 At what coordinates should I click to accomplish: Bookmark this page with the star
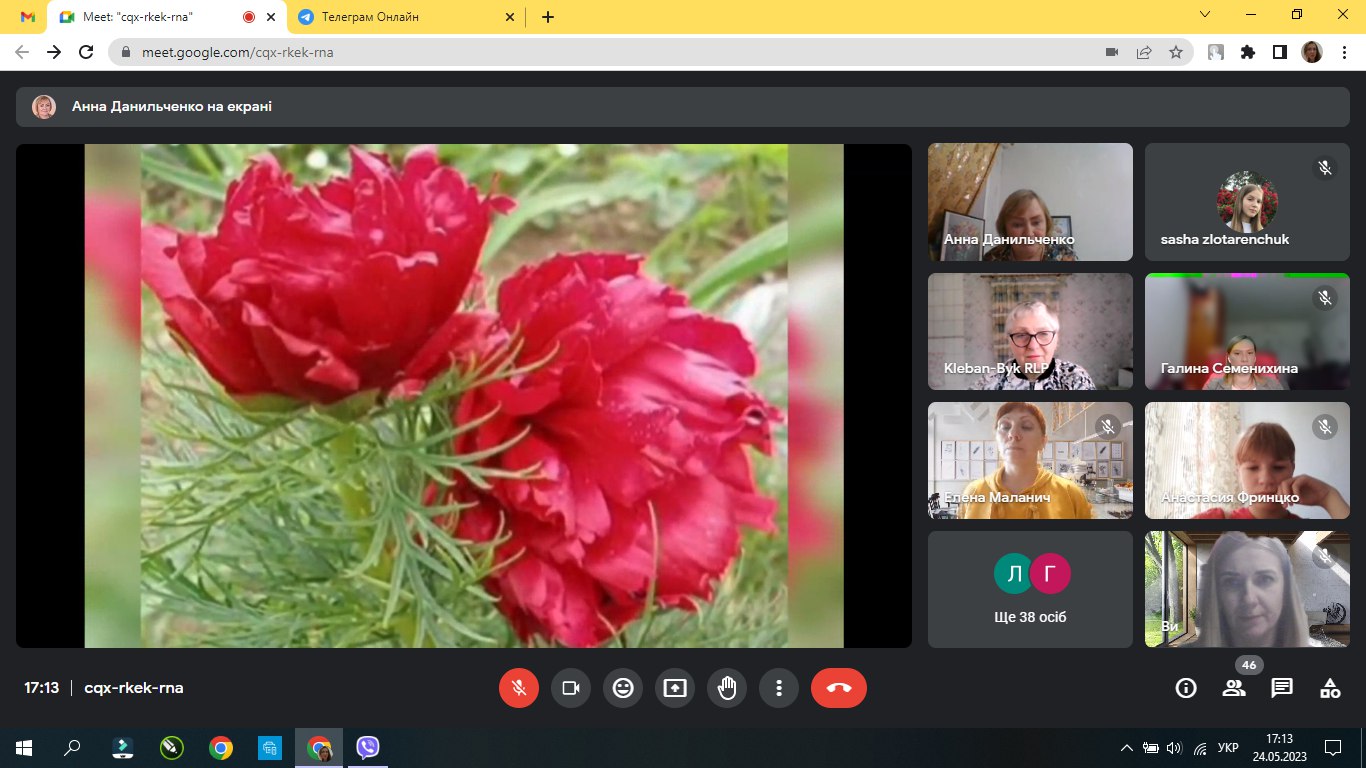[x=1176, y=52]
